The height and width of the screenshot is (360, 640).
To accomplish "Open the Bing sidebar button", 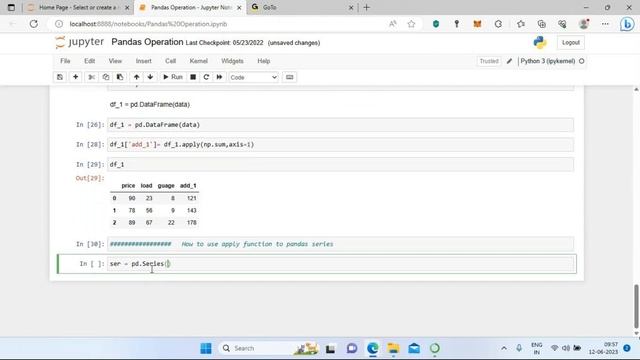I will (x=627, y=24).
